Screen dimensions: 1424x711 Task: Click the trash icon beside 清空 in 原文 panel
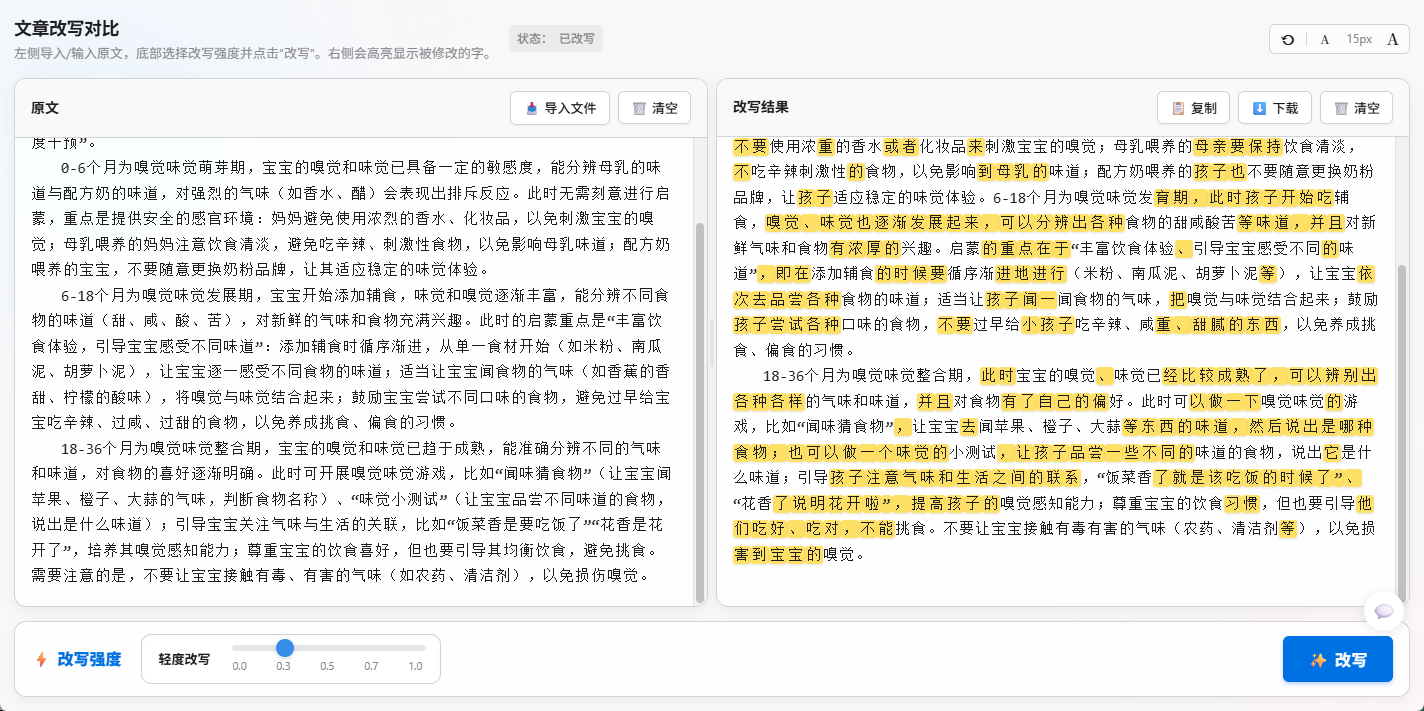(x=640, y=108)
